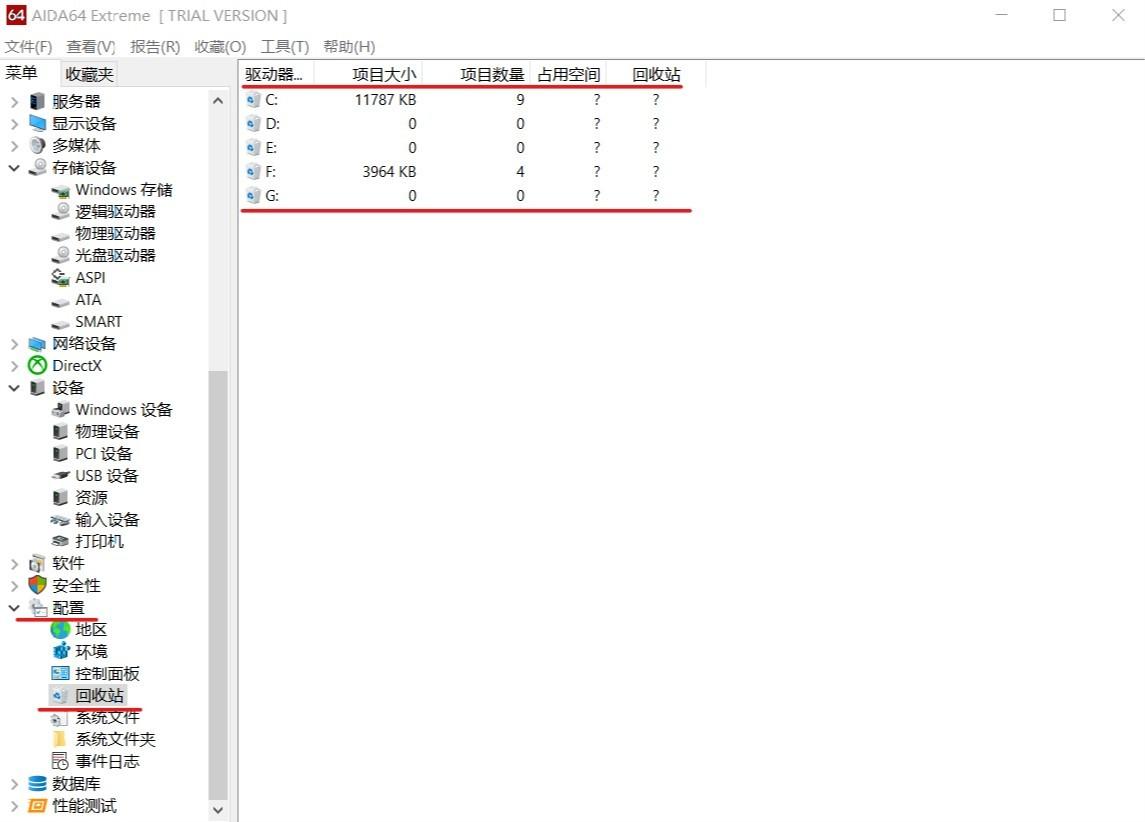Select the 逻辑驱动器 icon

tap(61, 212)
